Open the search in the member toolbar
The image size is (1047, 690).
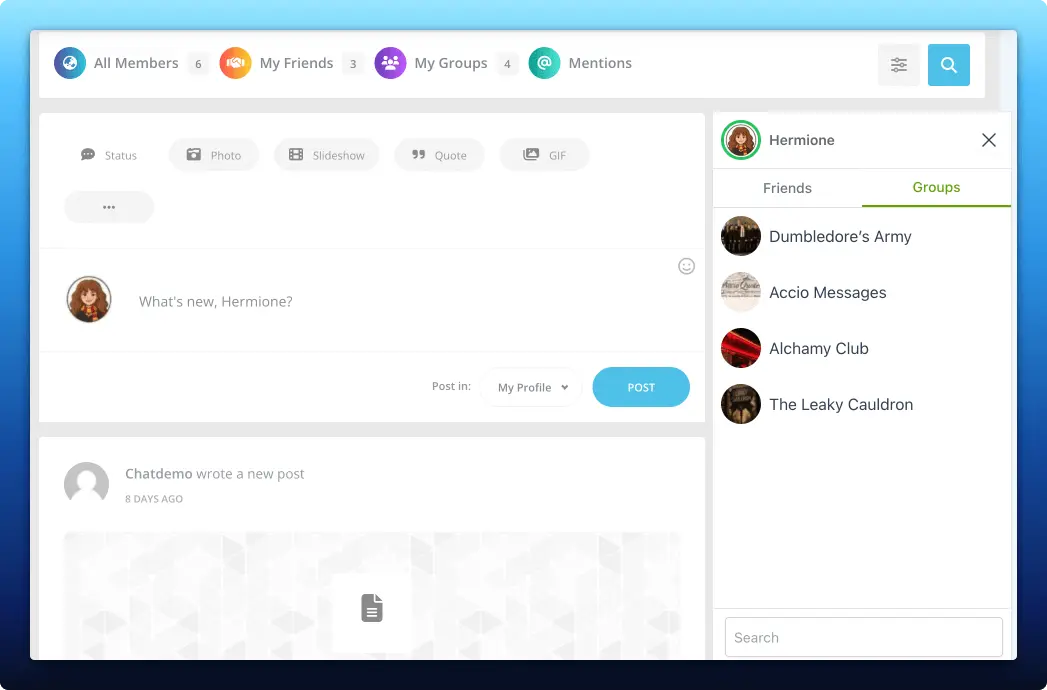tap(948, 64)
